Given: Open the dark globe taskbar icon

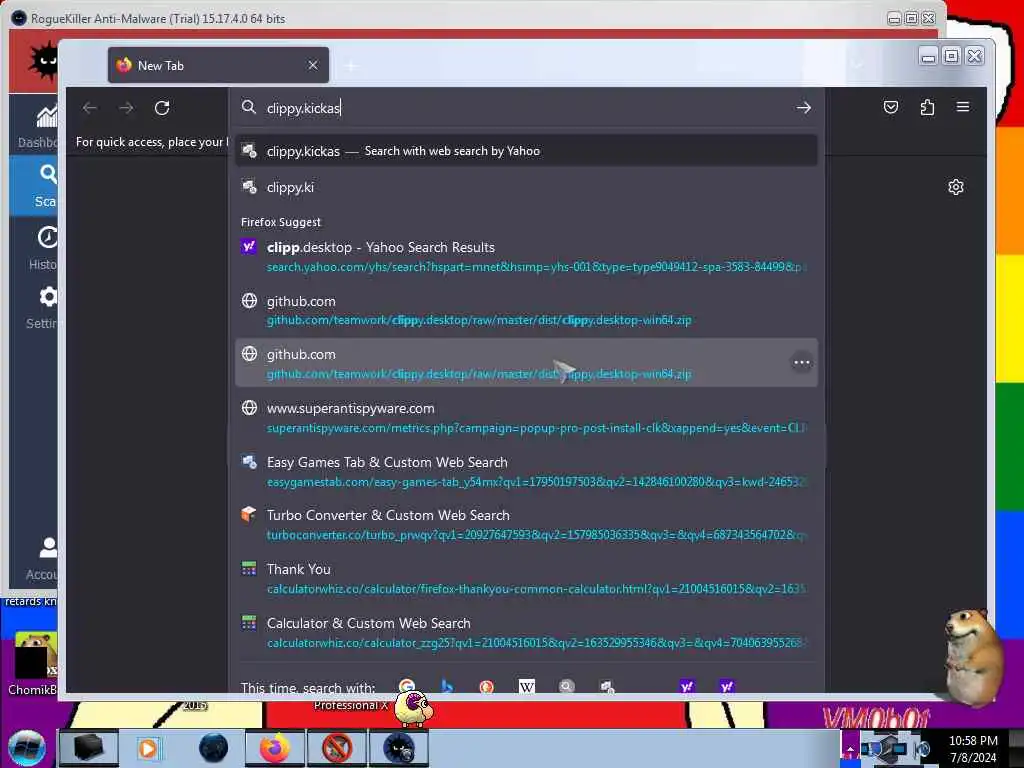Looking at the screenshot, I should click(x=213, y=748).
